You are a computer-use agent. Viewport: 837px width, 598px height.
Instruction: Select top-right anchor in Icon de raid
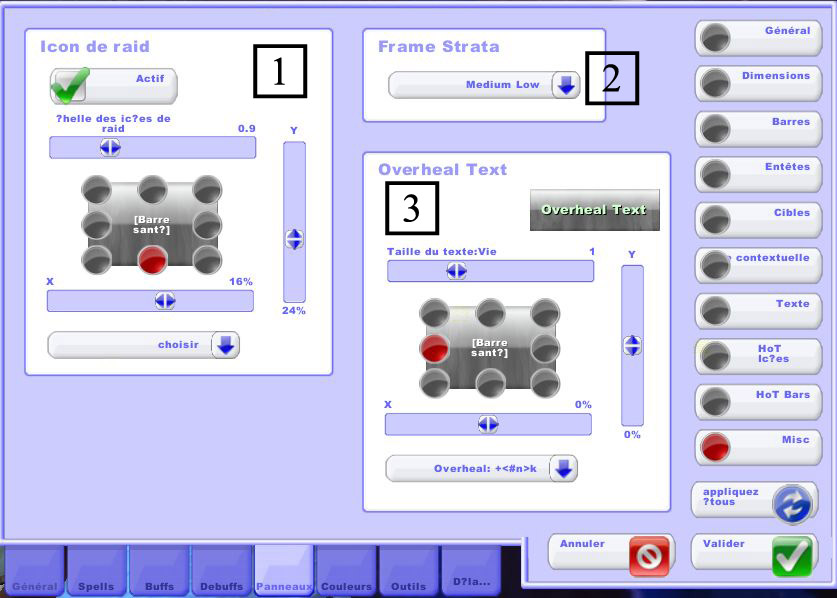pos(207,190)
